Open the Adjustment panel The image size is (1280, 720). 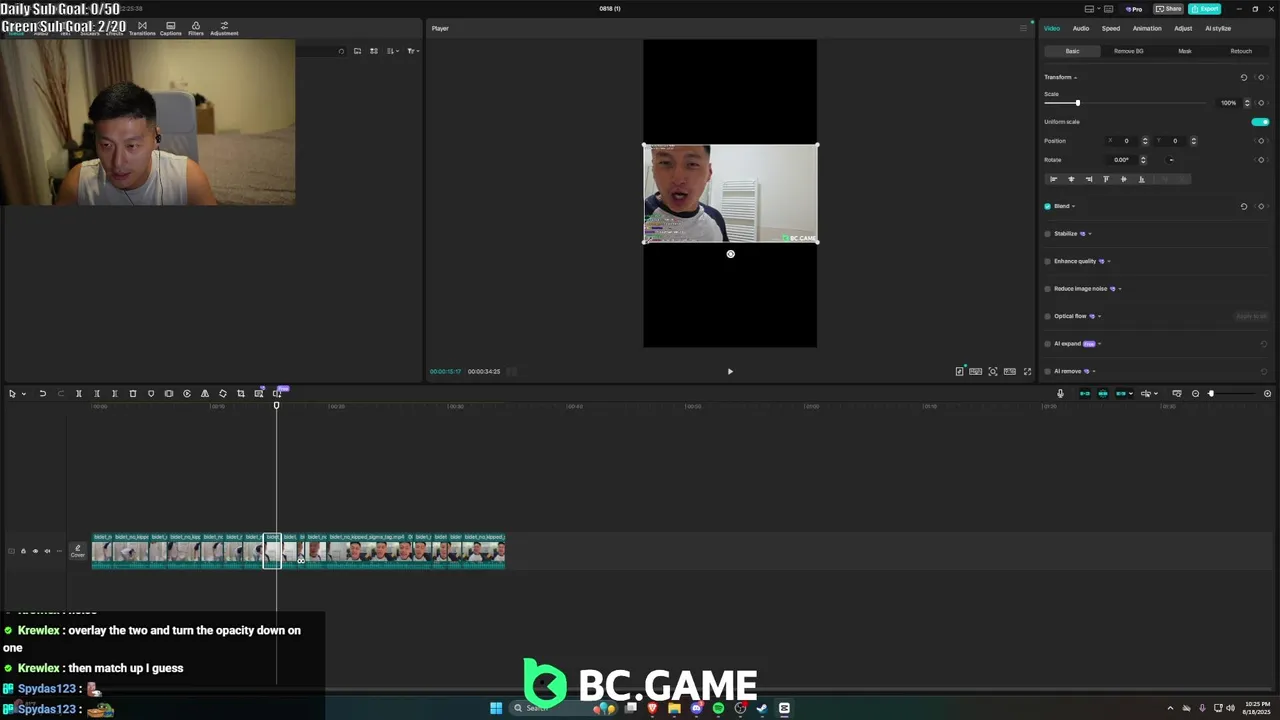(x=224, y=28)
